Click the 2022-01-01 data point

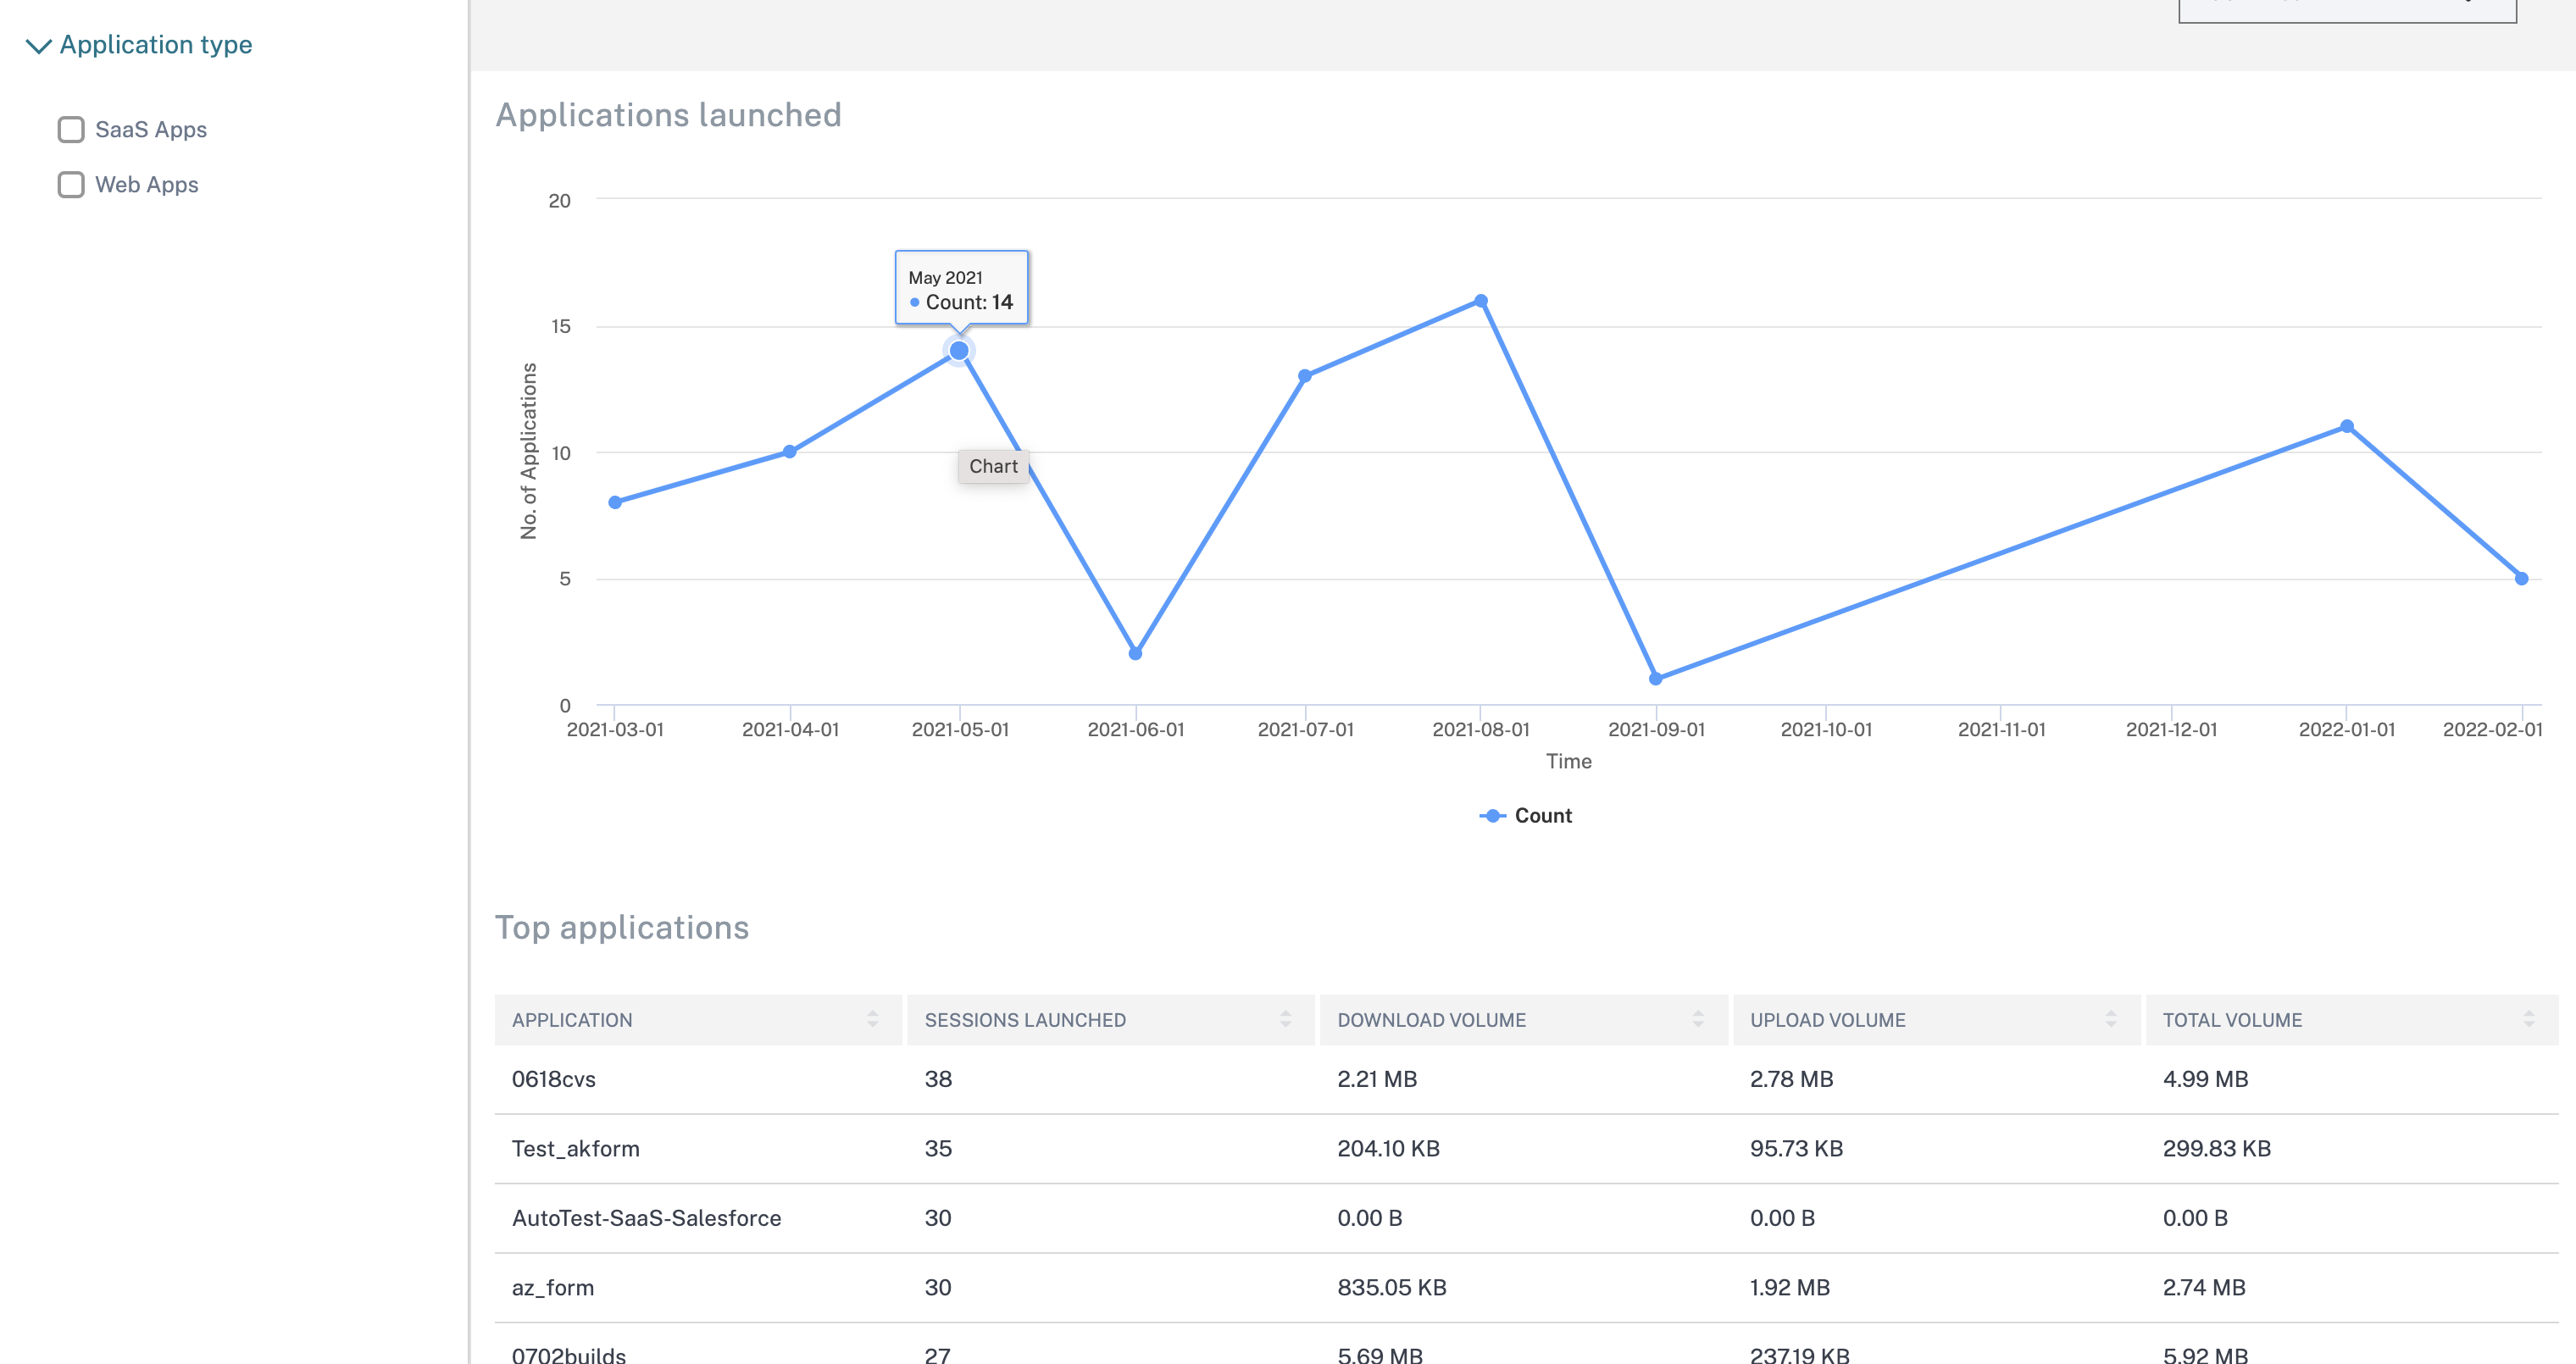[2346, 427]
